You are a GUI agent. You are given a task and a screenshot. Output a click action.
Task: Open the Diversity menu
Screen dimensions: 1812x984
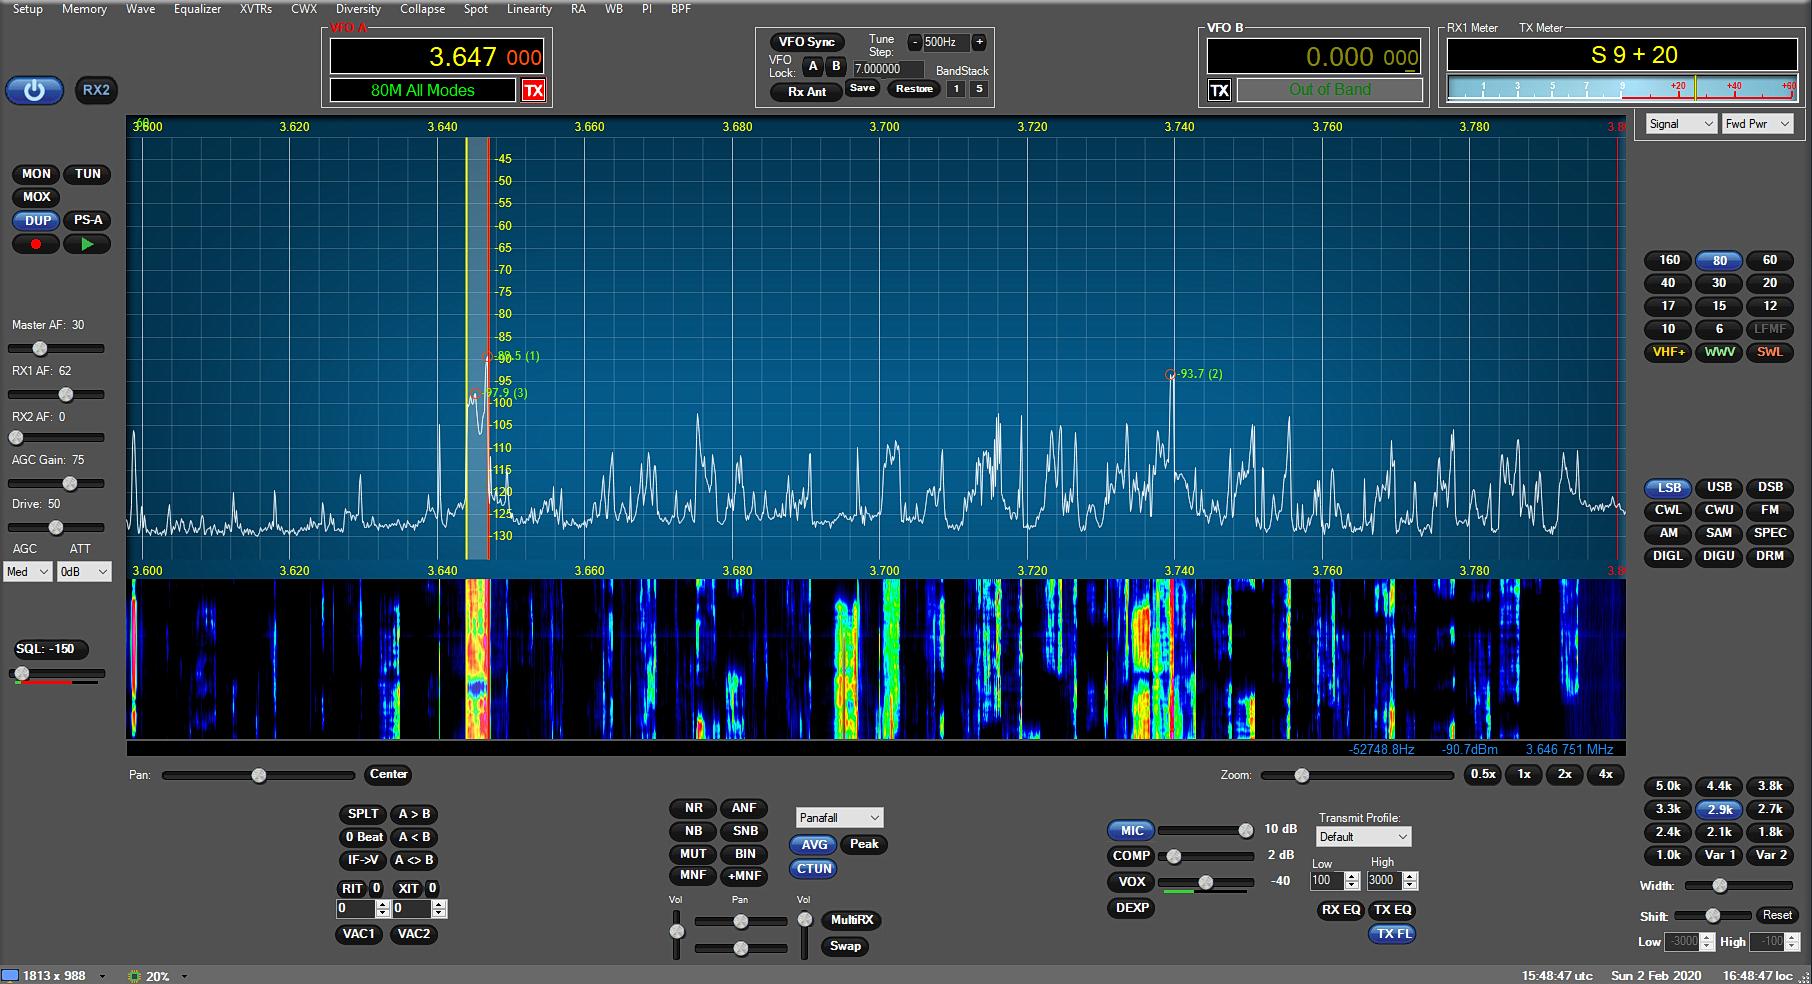click(x=358, y=9)
